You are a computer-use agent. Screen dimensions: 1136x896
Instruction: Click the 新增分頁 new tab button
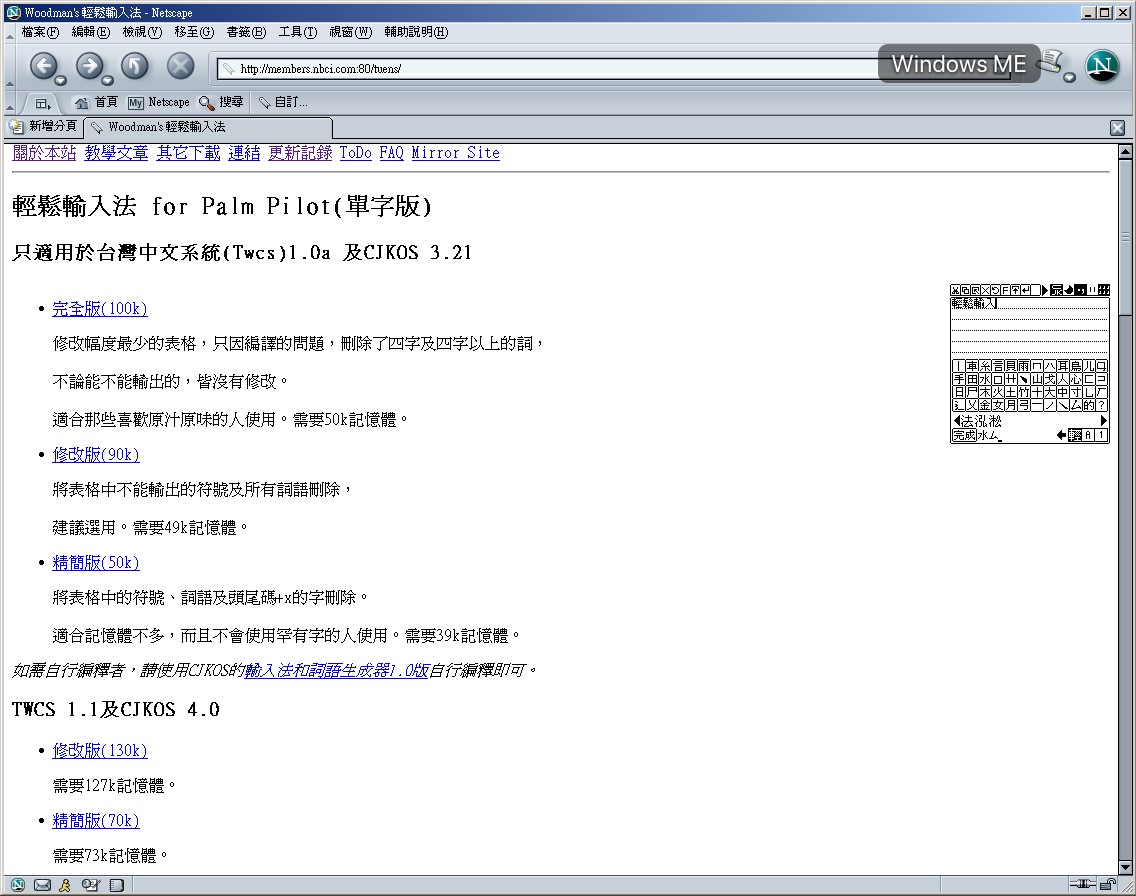coord(43,127)
